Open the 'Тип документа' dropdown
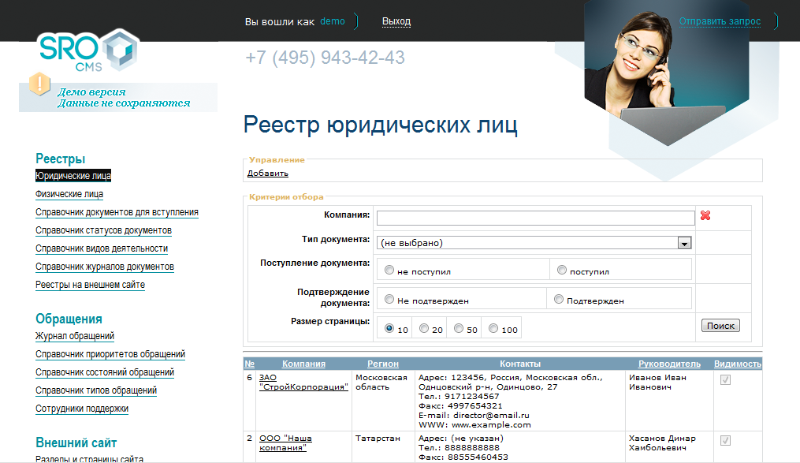Screen dimensions: 800x463 coord(684,243)
